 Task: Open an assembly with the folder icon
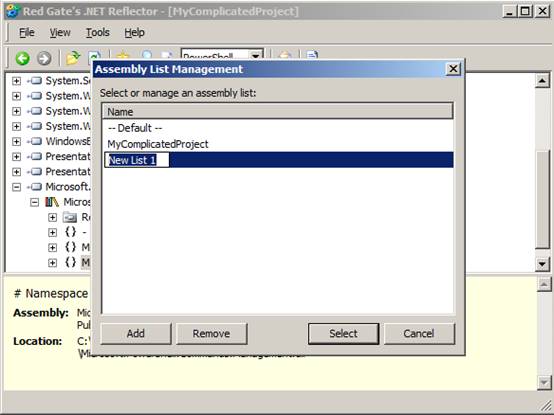[73, 58]
